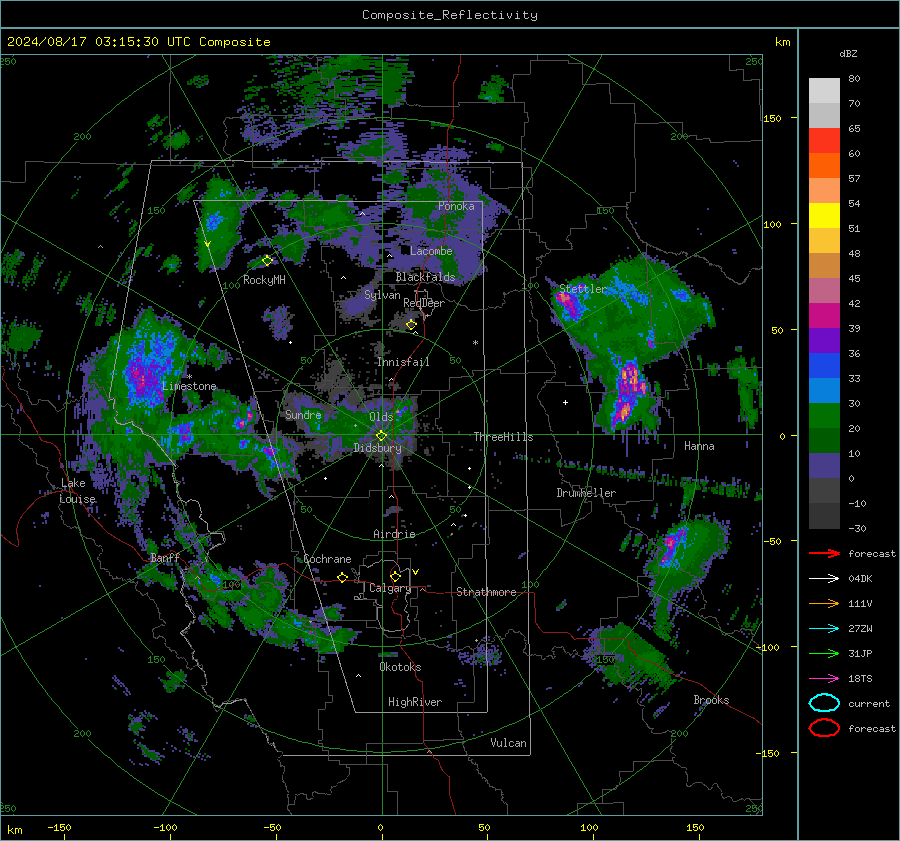Click the Banff label on map
This screenshot has width=900, height=841.
tap(165, 557)
